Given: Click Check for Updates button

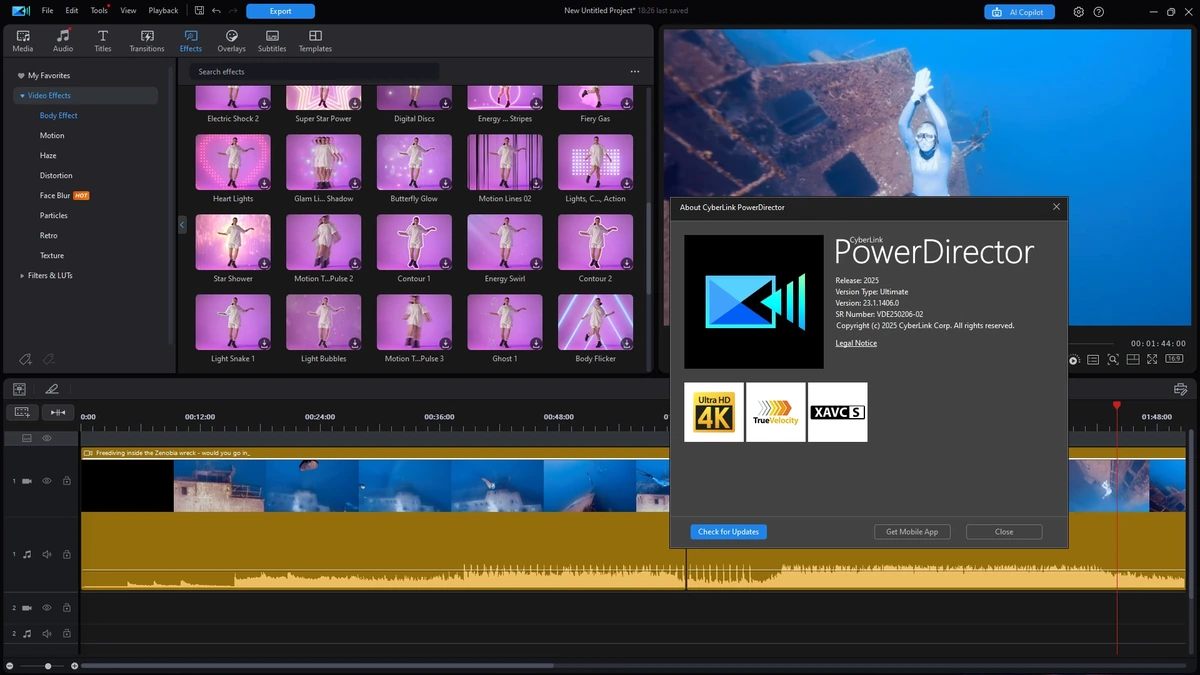Looking at the screenshot, I should click(x=728, y=532).
